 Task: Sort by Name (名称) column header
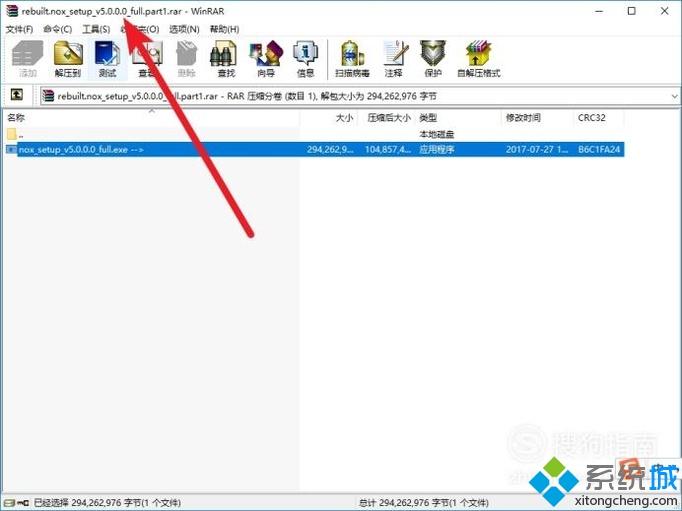coord(151,117)
